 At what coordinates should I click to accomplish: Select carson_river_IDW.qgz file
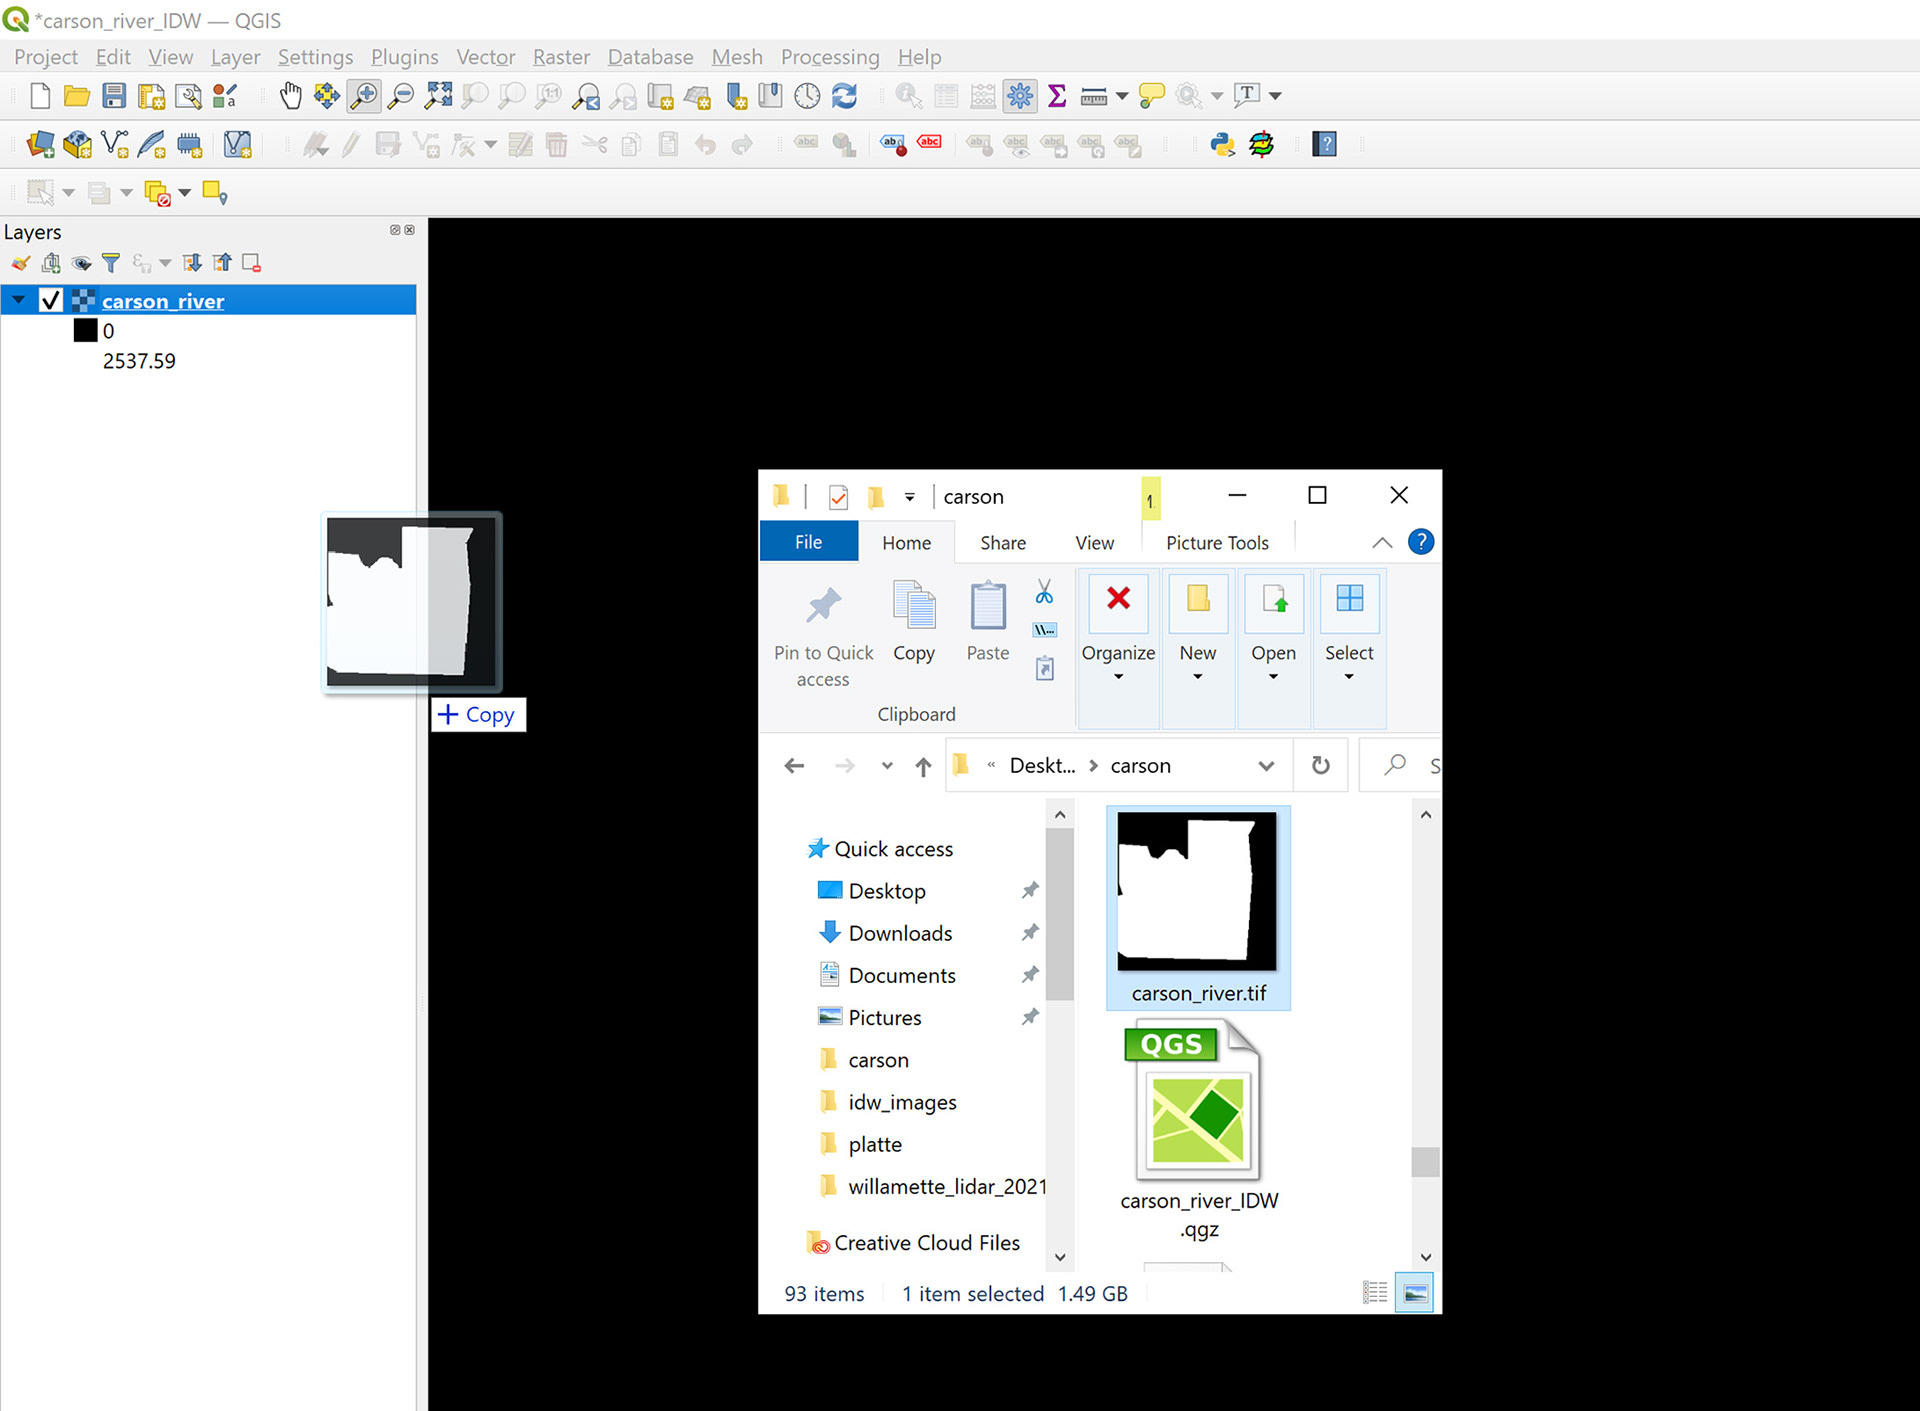(1198, 1130)
